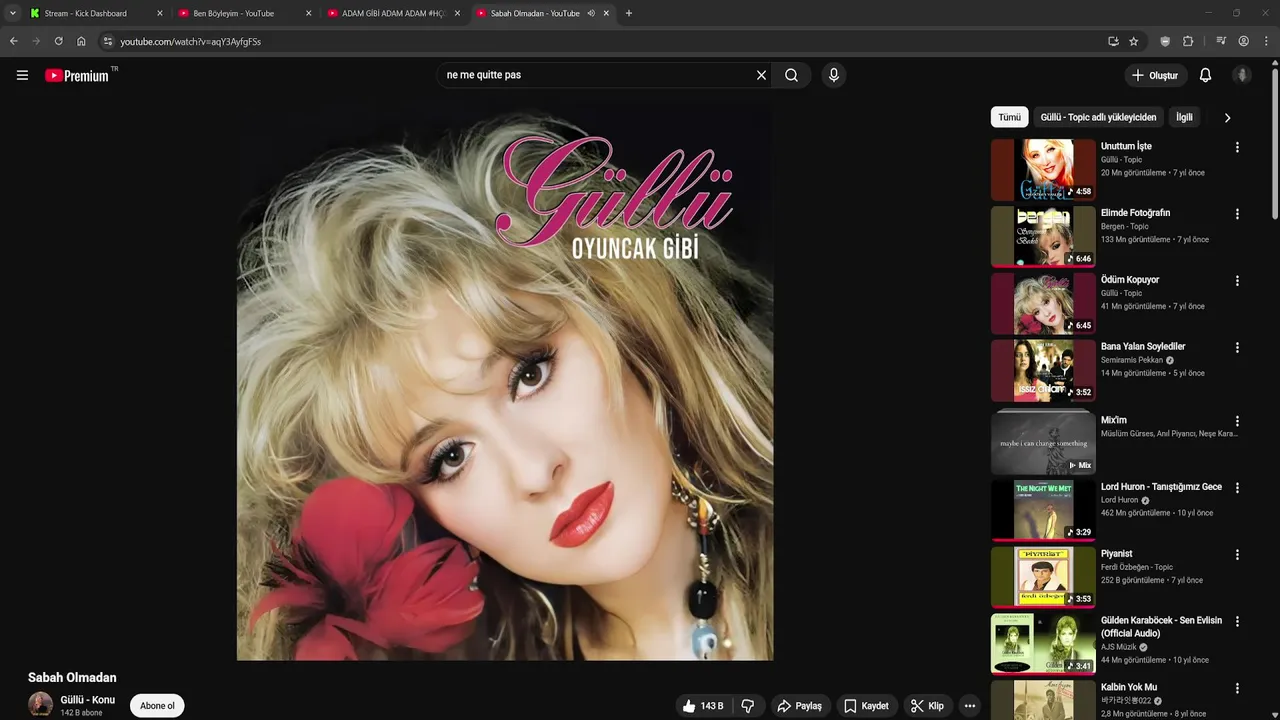Close the Sabah Olmadan tab
This screenshot has width=1280, height=720.
tap(606, 13)
